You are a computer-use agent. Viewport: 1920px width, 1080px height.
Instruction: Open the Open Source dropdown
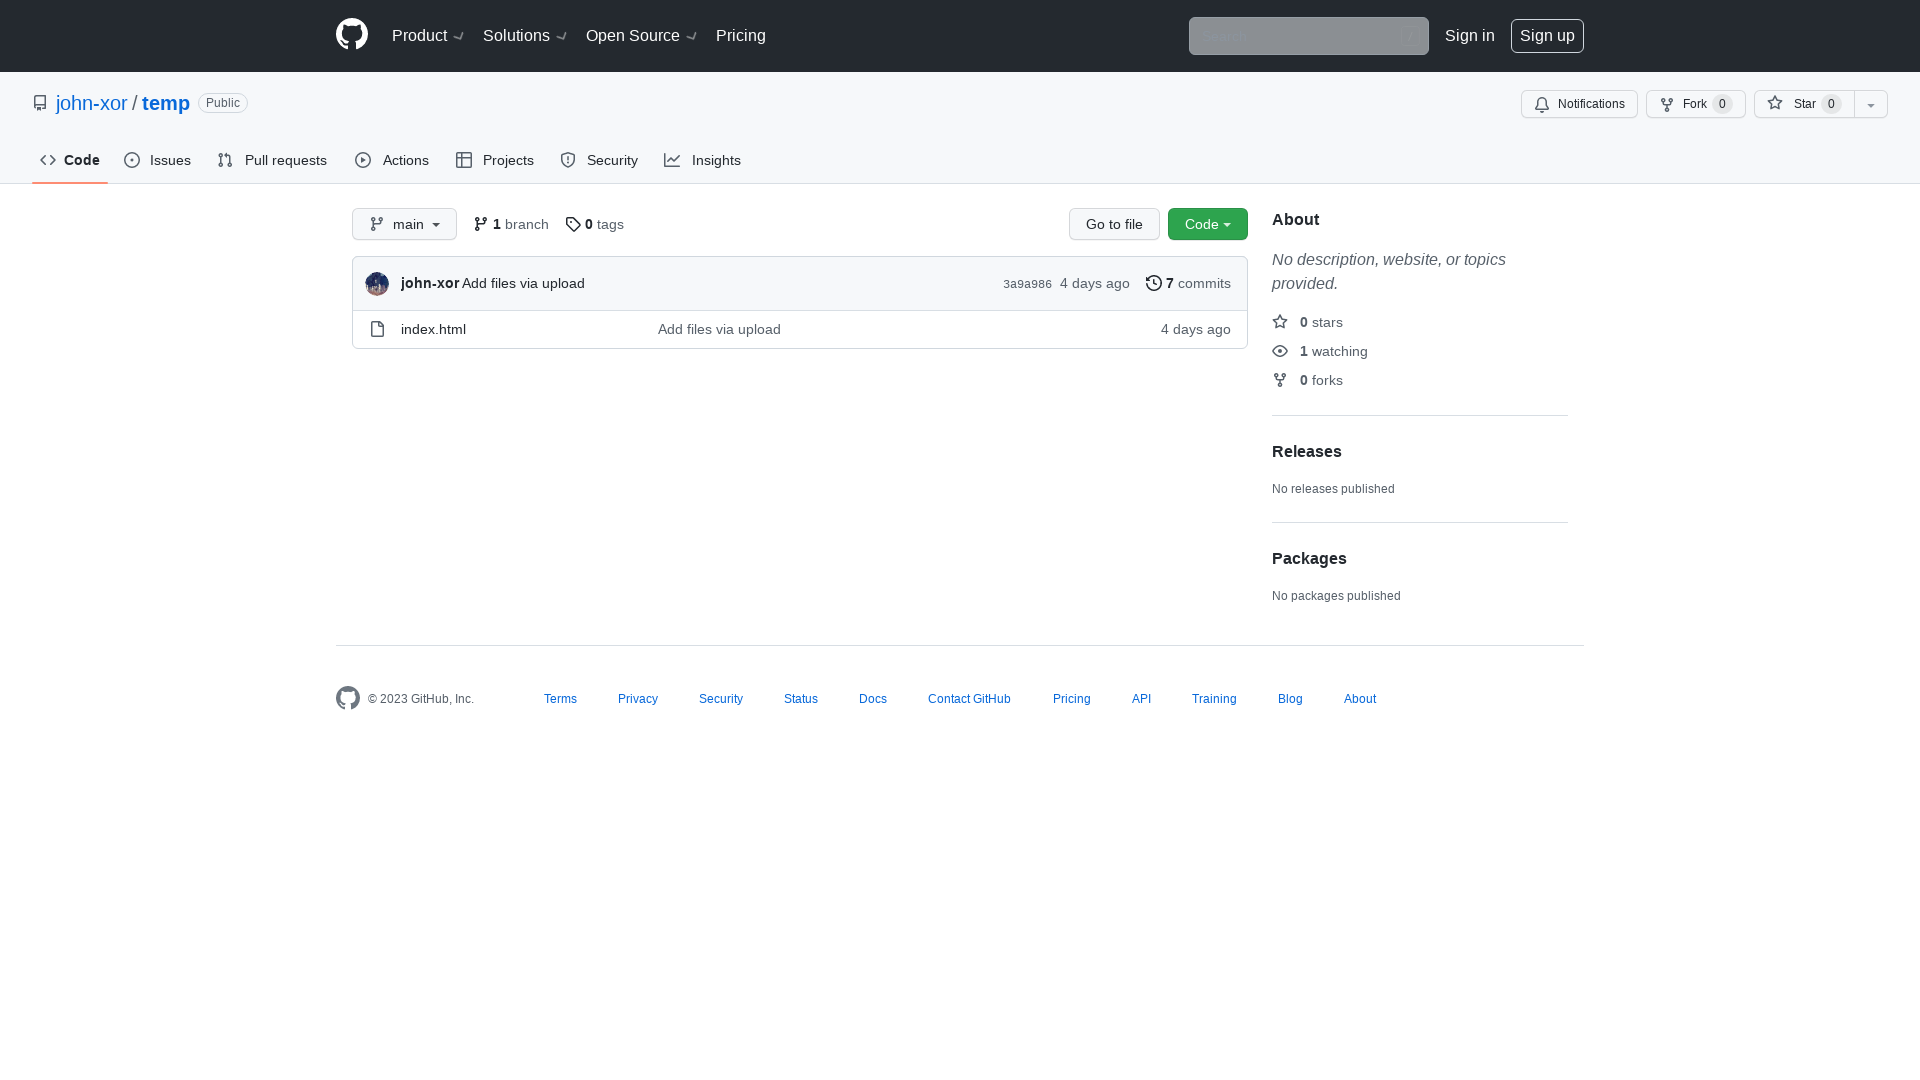641,36
